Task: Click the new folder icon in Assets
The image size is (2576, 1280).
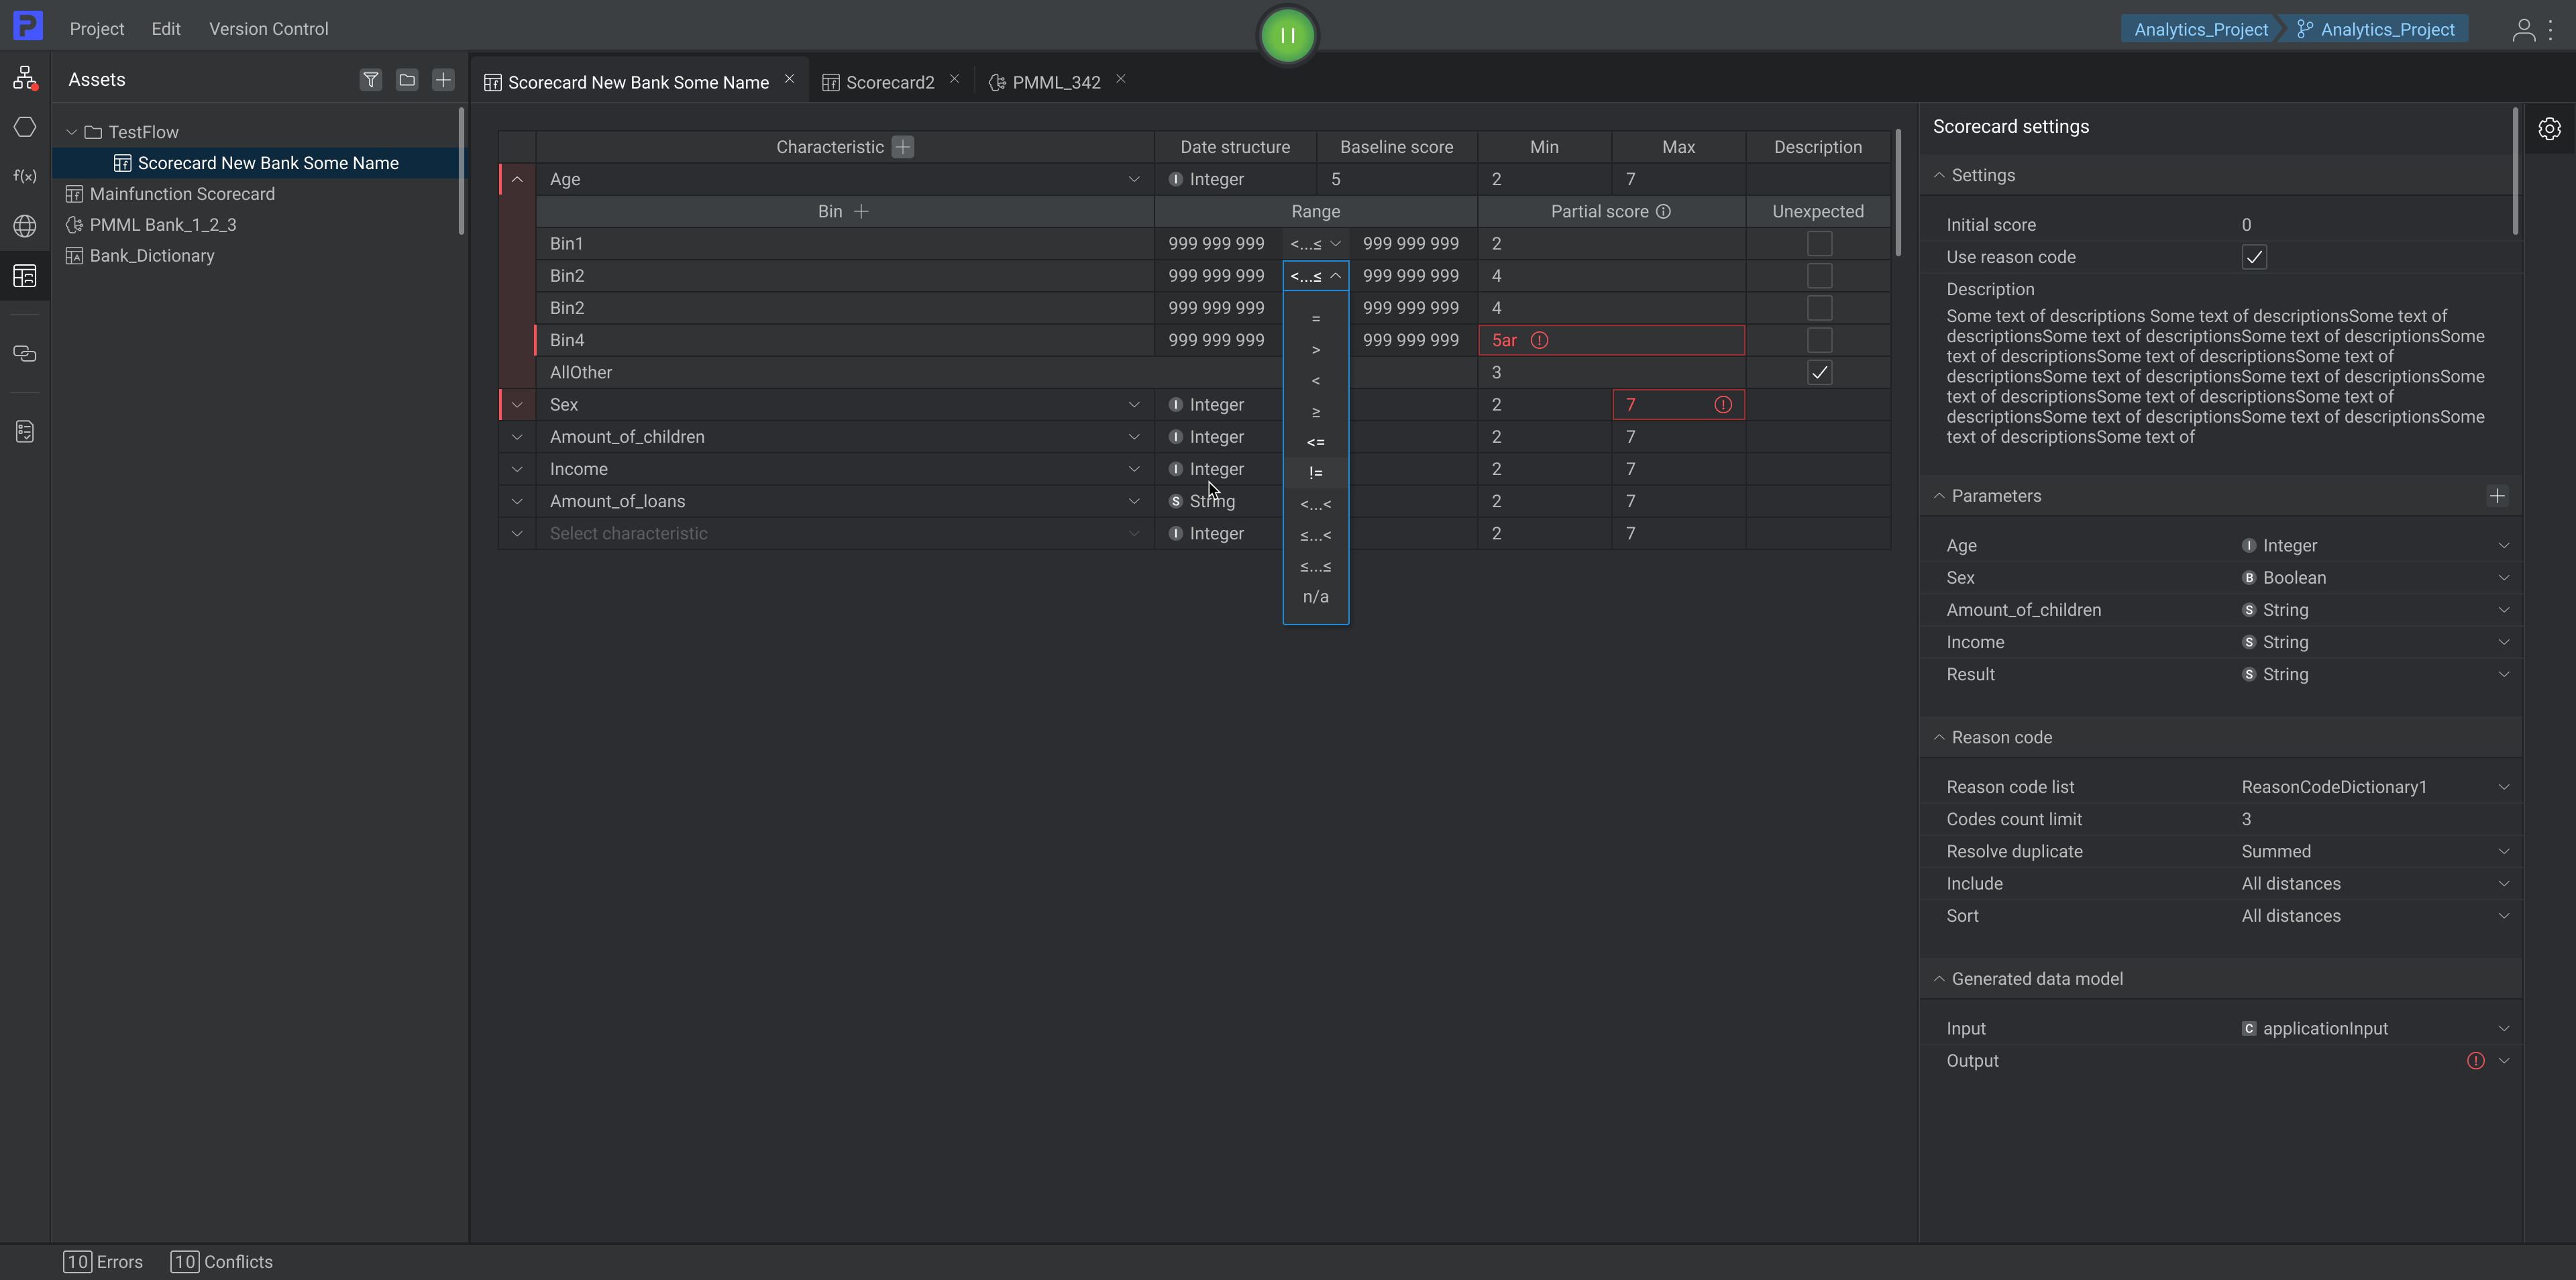Action: tap(407, 79)
